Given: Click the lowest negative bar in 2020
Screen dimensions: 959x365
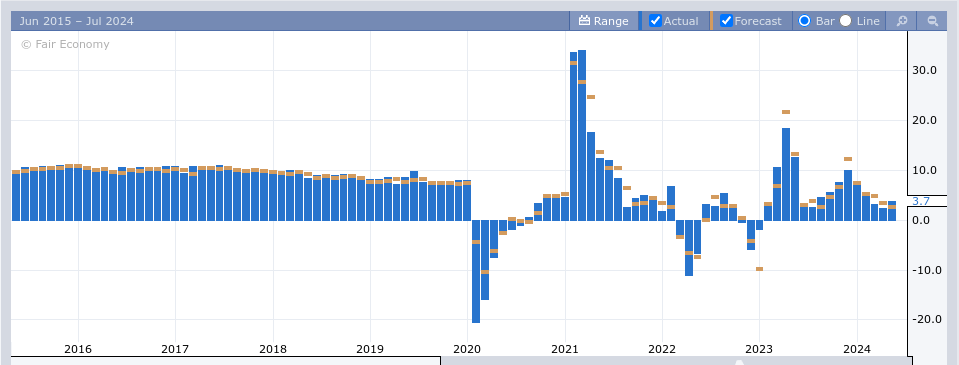Looking at the screenshot, I should point(476,271).
